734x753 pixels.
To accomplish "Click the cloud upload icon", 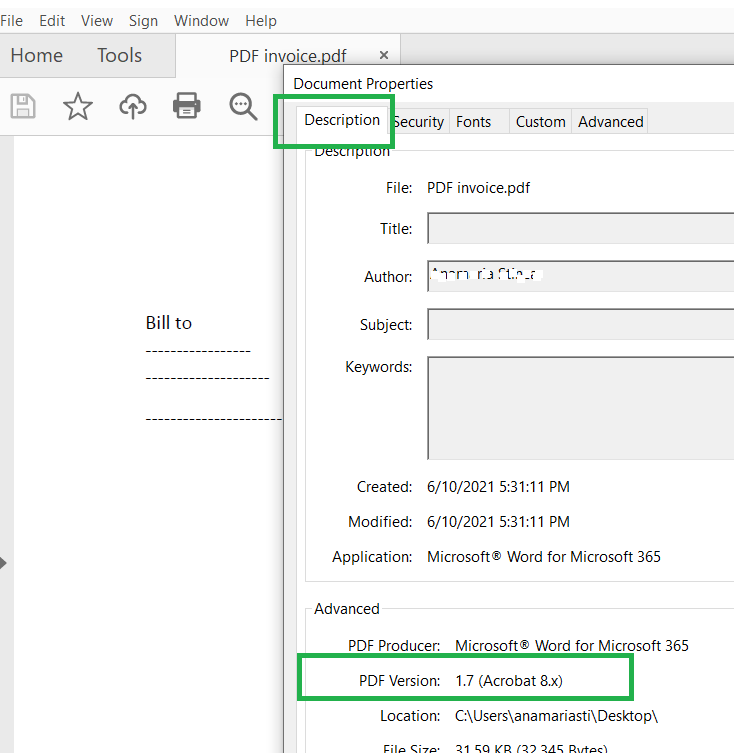I will click(132, 106).
